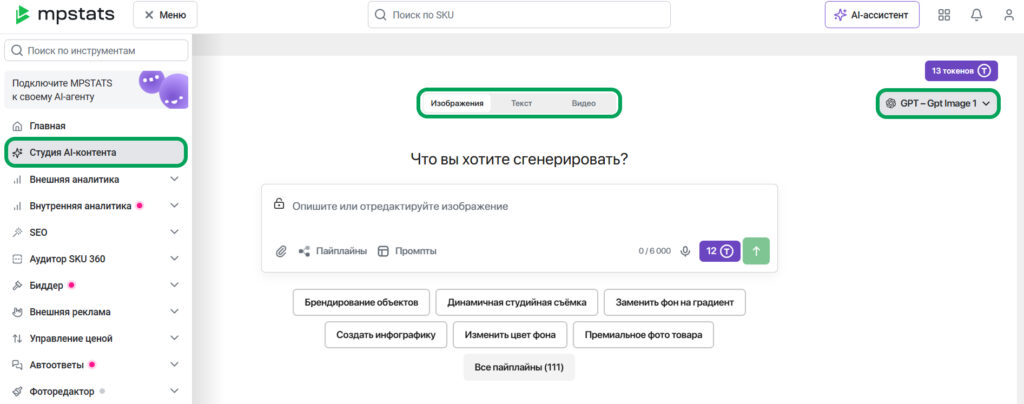The height and width of the screenshot is (404, 1024).
Task: Switch to the Видео tab
Action: pos(583,103)
